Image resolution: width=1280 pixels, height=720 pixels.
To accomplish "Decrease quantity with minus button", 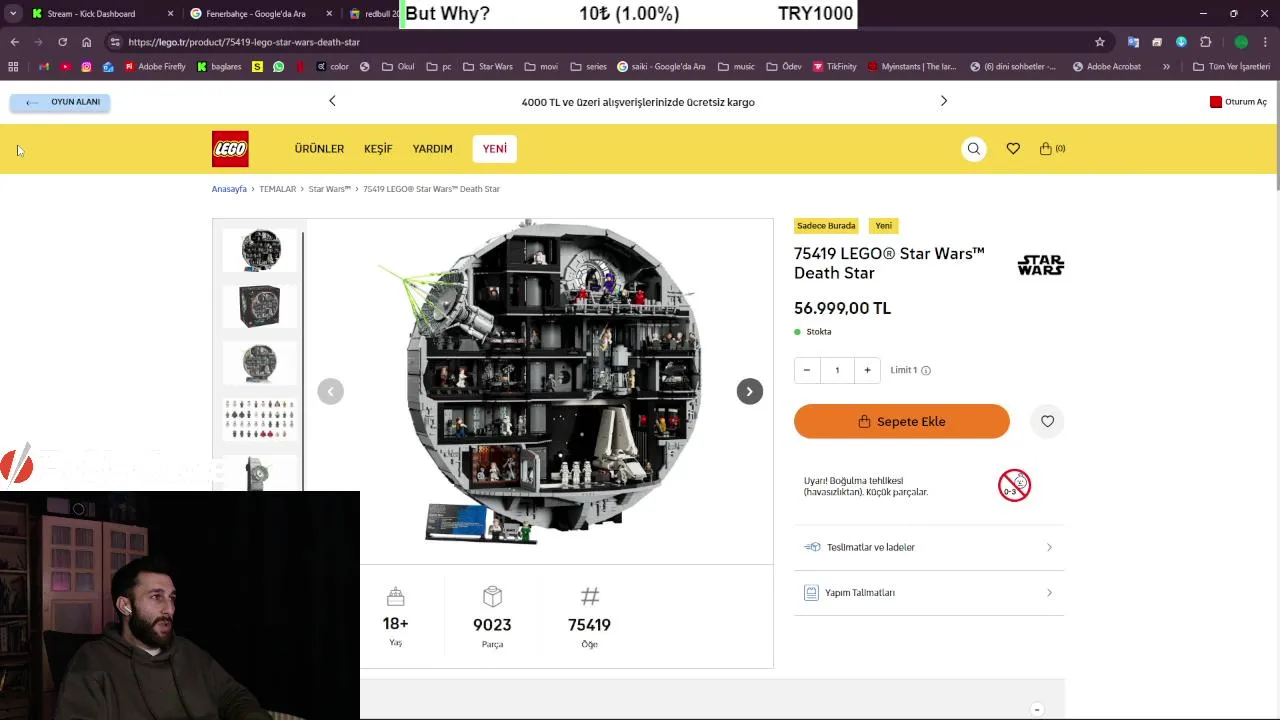I will point(807,370).
